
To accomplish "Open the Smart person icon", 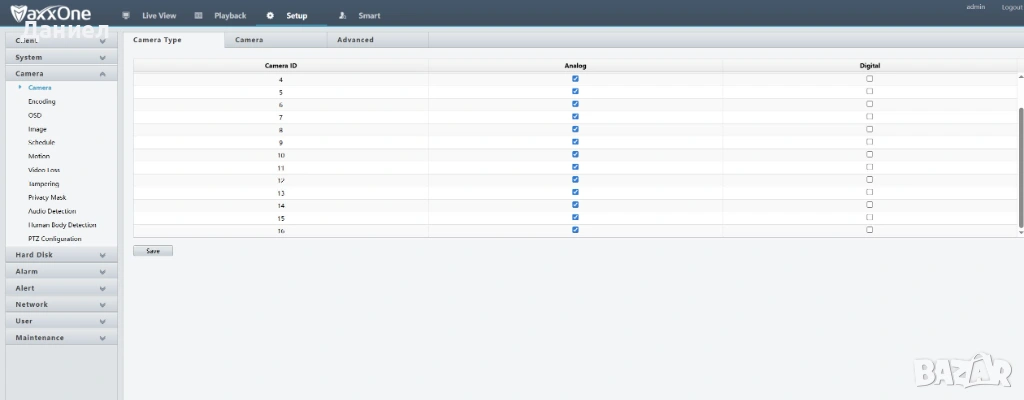I will pos(343,16).
